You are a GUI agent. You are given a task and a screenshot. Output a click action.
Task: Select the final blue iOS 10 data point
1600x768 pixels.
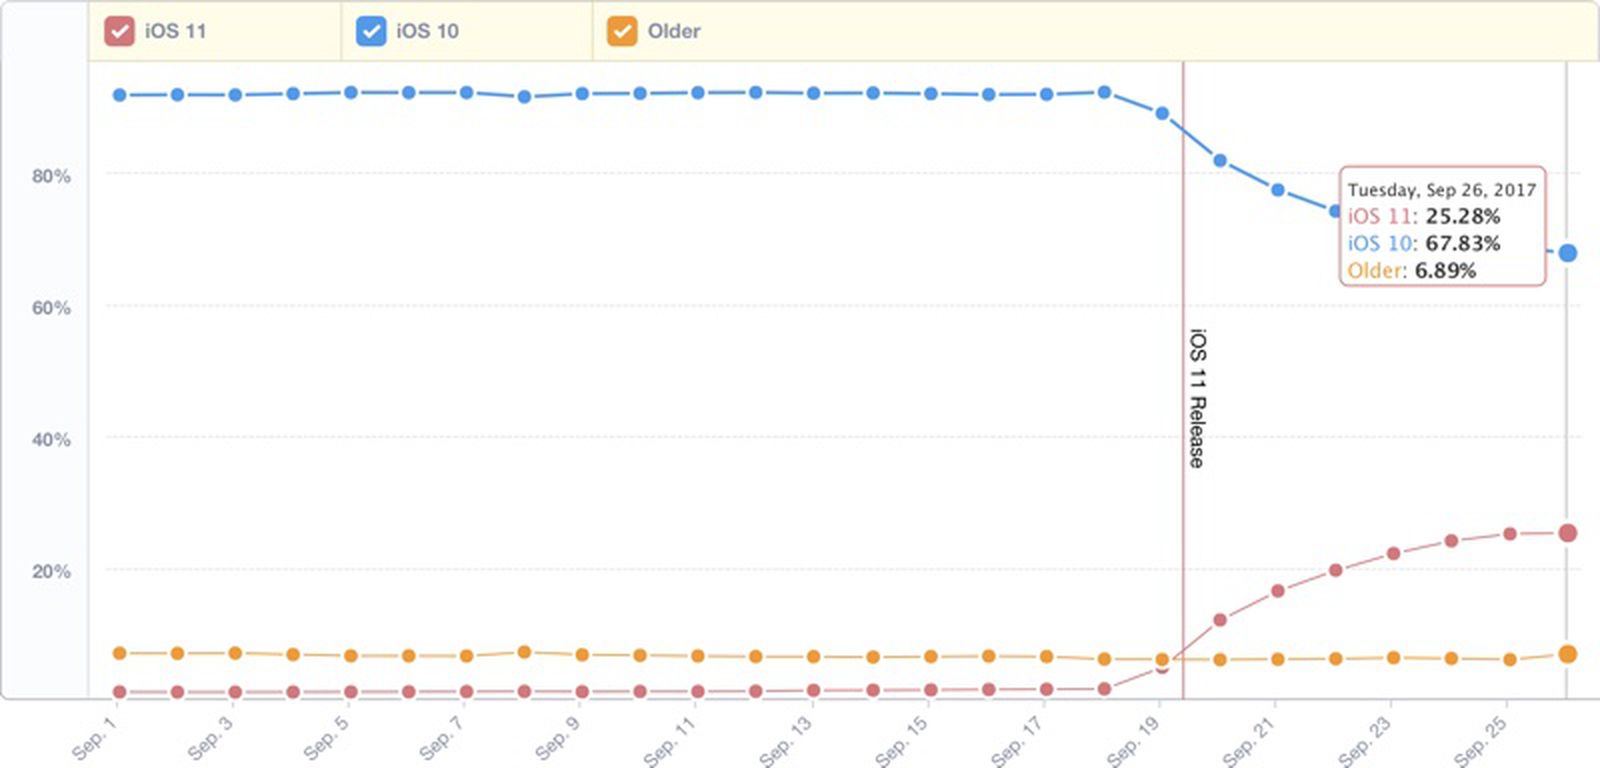pos(1567,252)
